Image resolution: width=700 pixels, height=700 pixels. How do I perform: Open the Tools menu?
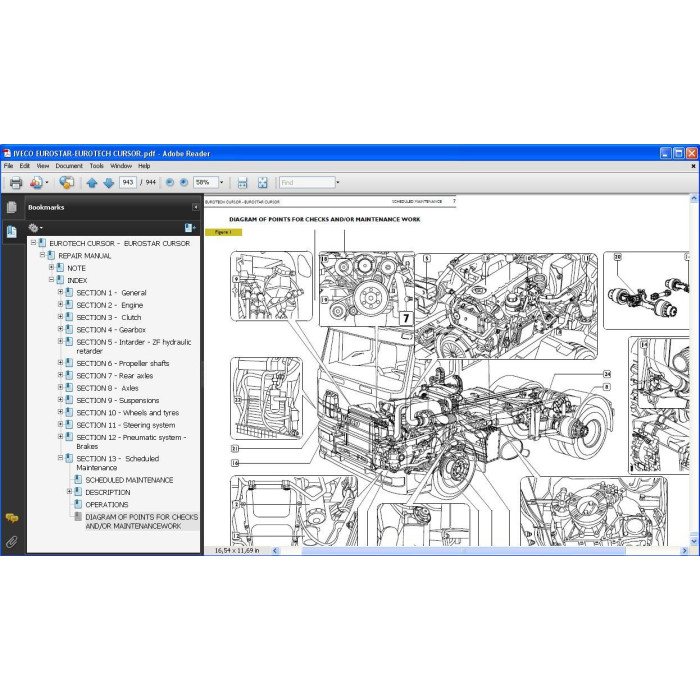point(96,166)
